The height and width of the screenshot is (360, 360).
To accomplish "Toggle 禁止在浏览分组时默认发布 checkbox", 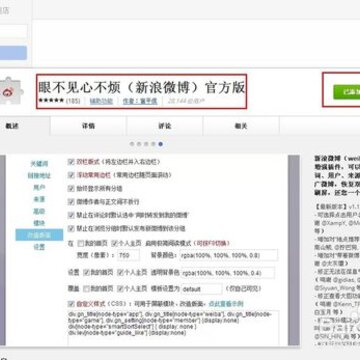I will (71, 229).
